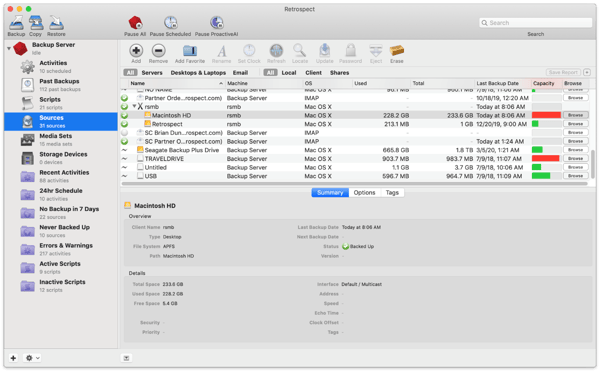Collapse the Backup Server disclosure triangle

[x=9, y=48]
